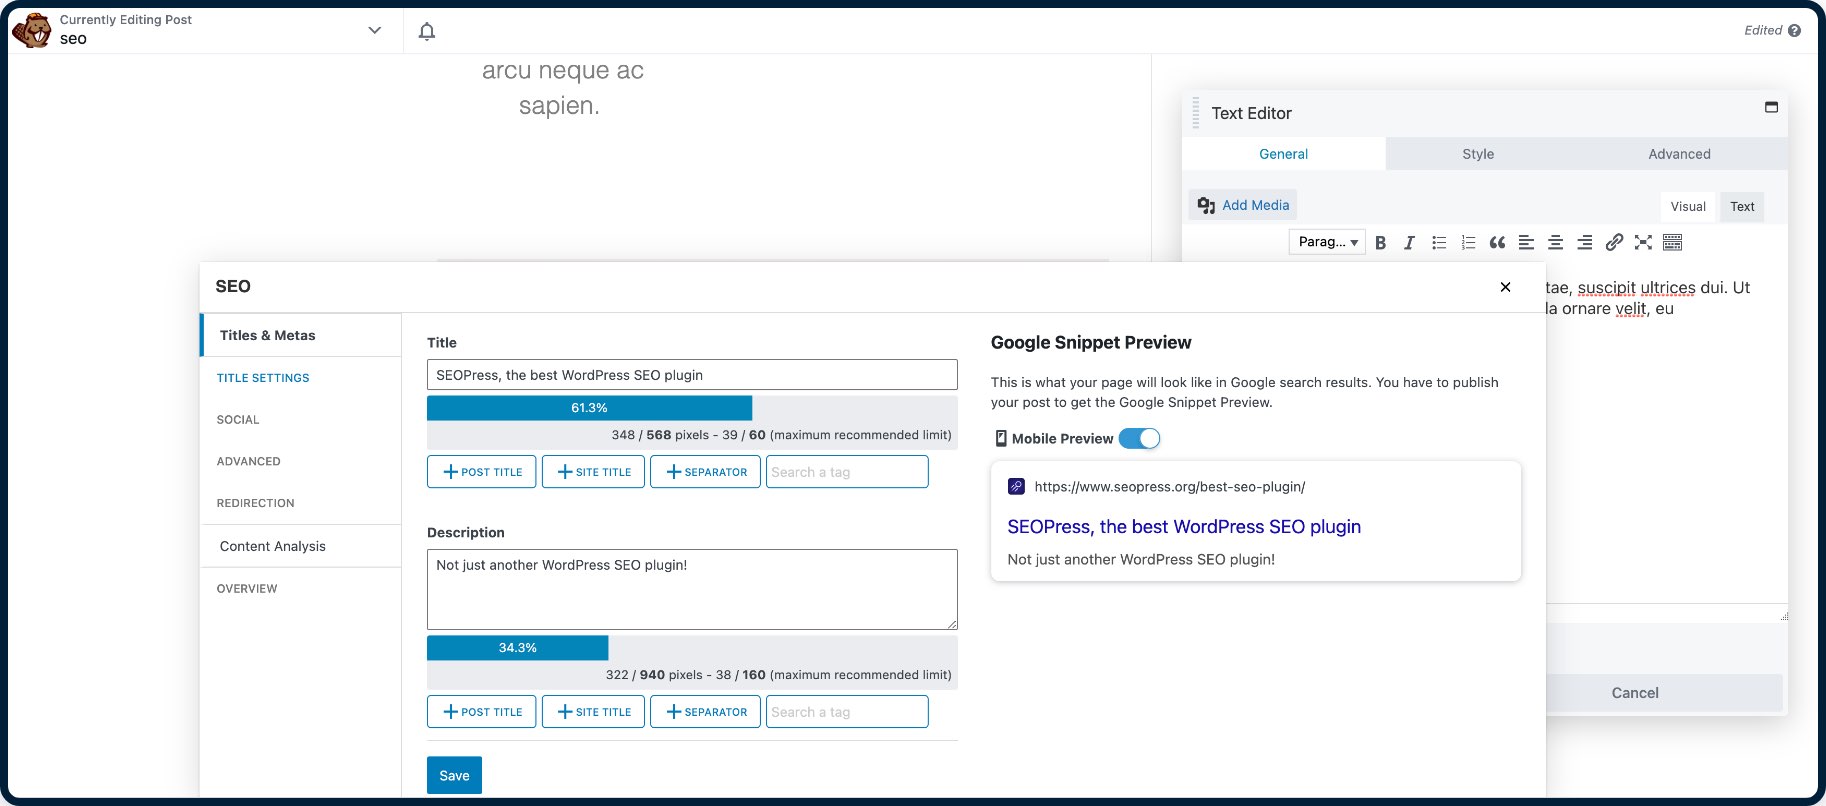Viewport: 1826px width, 806px height.
Task: Add Site Title tag to Title
Action: coord(593,472)
